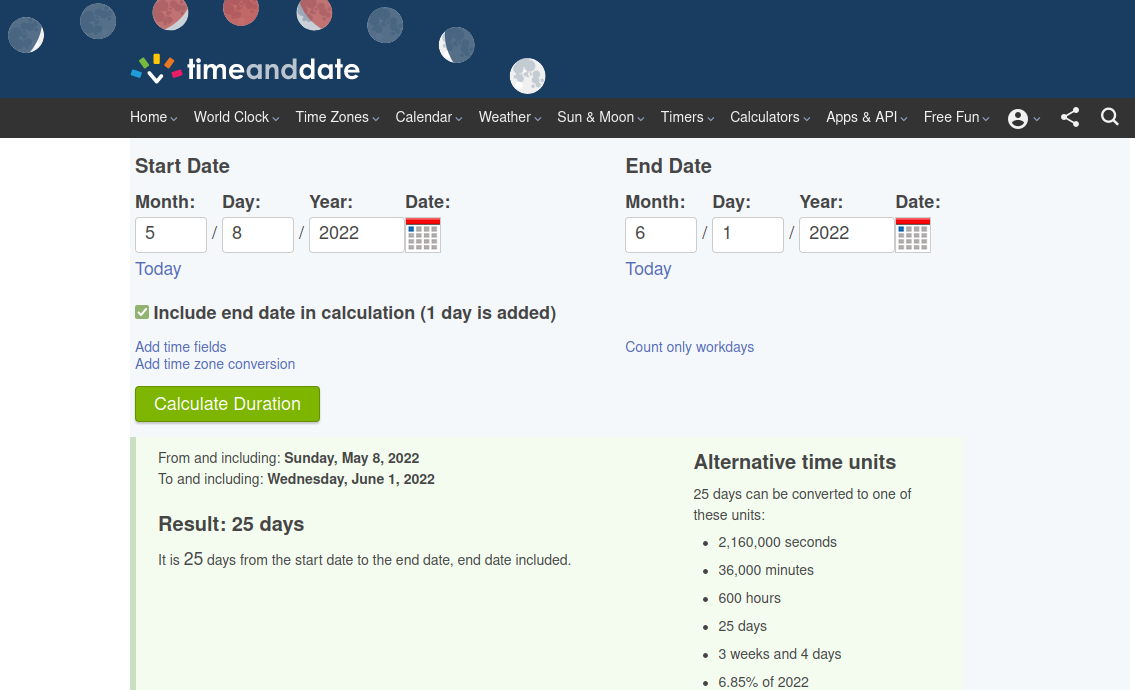Expand the Free Fun menu chevron
Image resolution: width=1135 pixels, height=690 pixels.
(986, 119)
